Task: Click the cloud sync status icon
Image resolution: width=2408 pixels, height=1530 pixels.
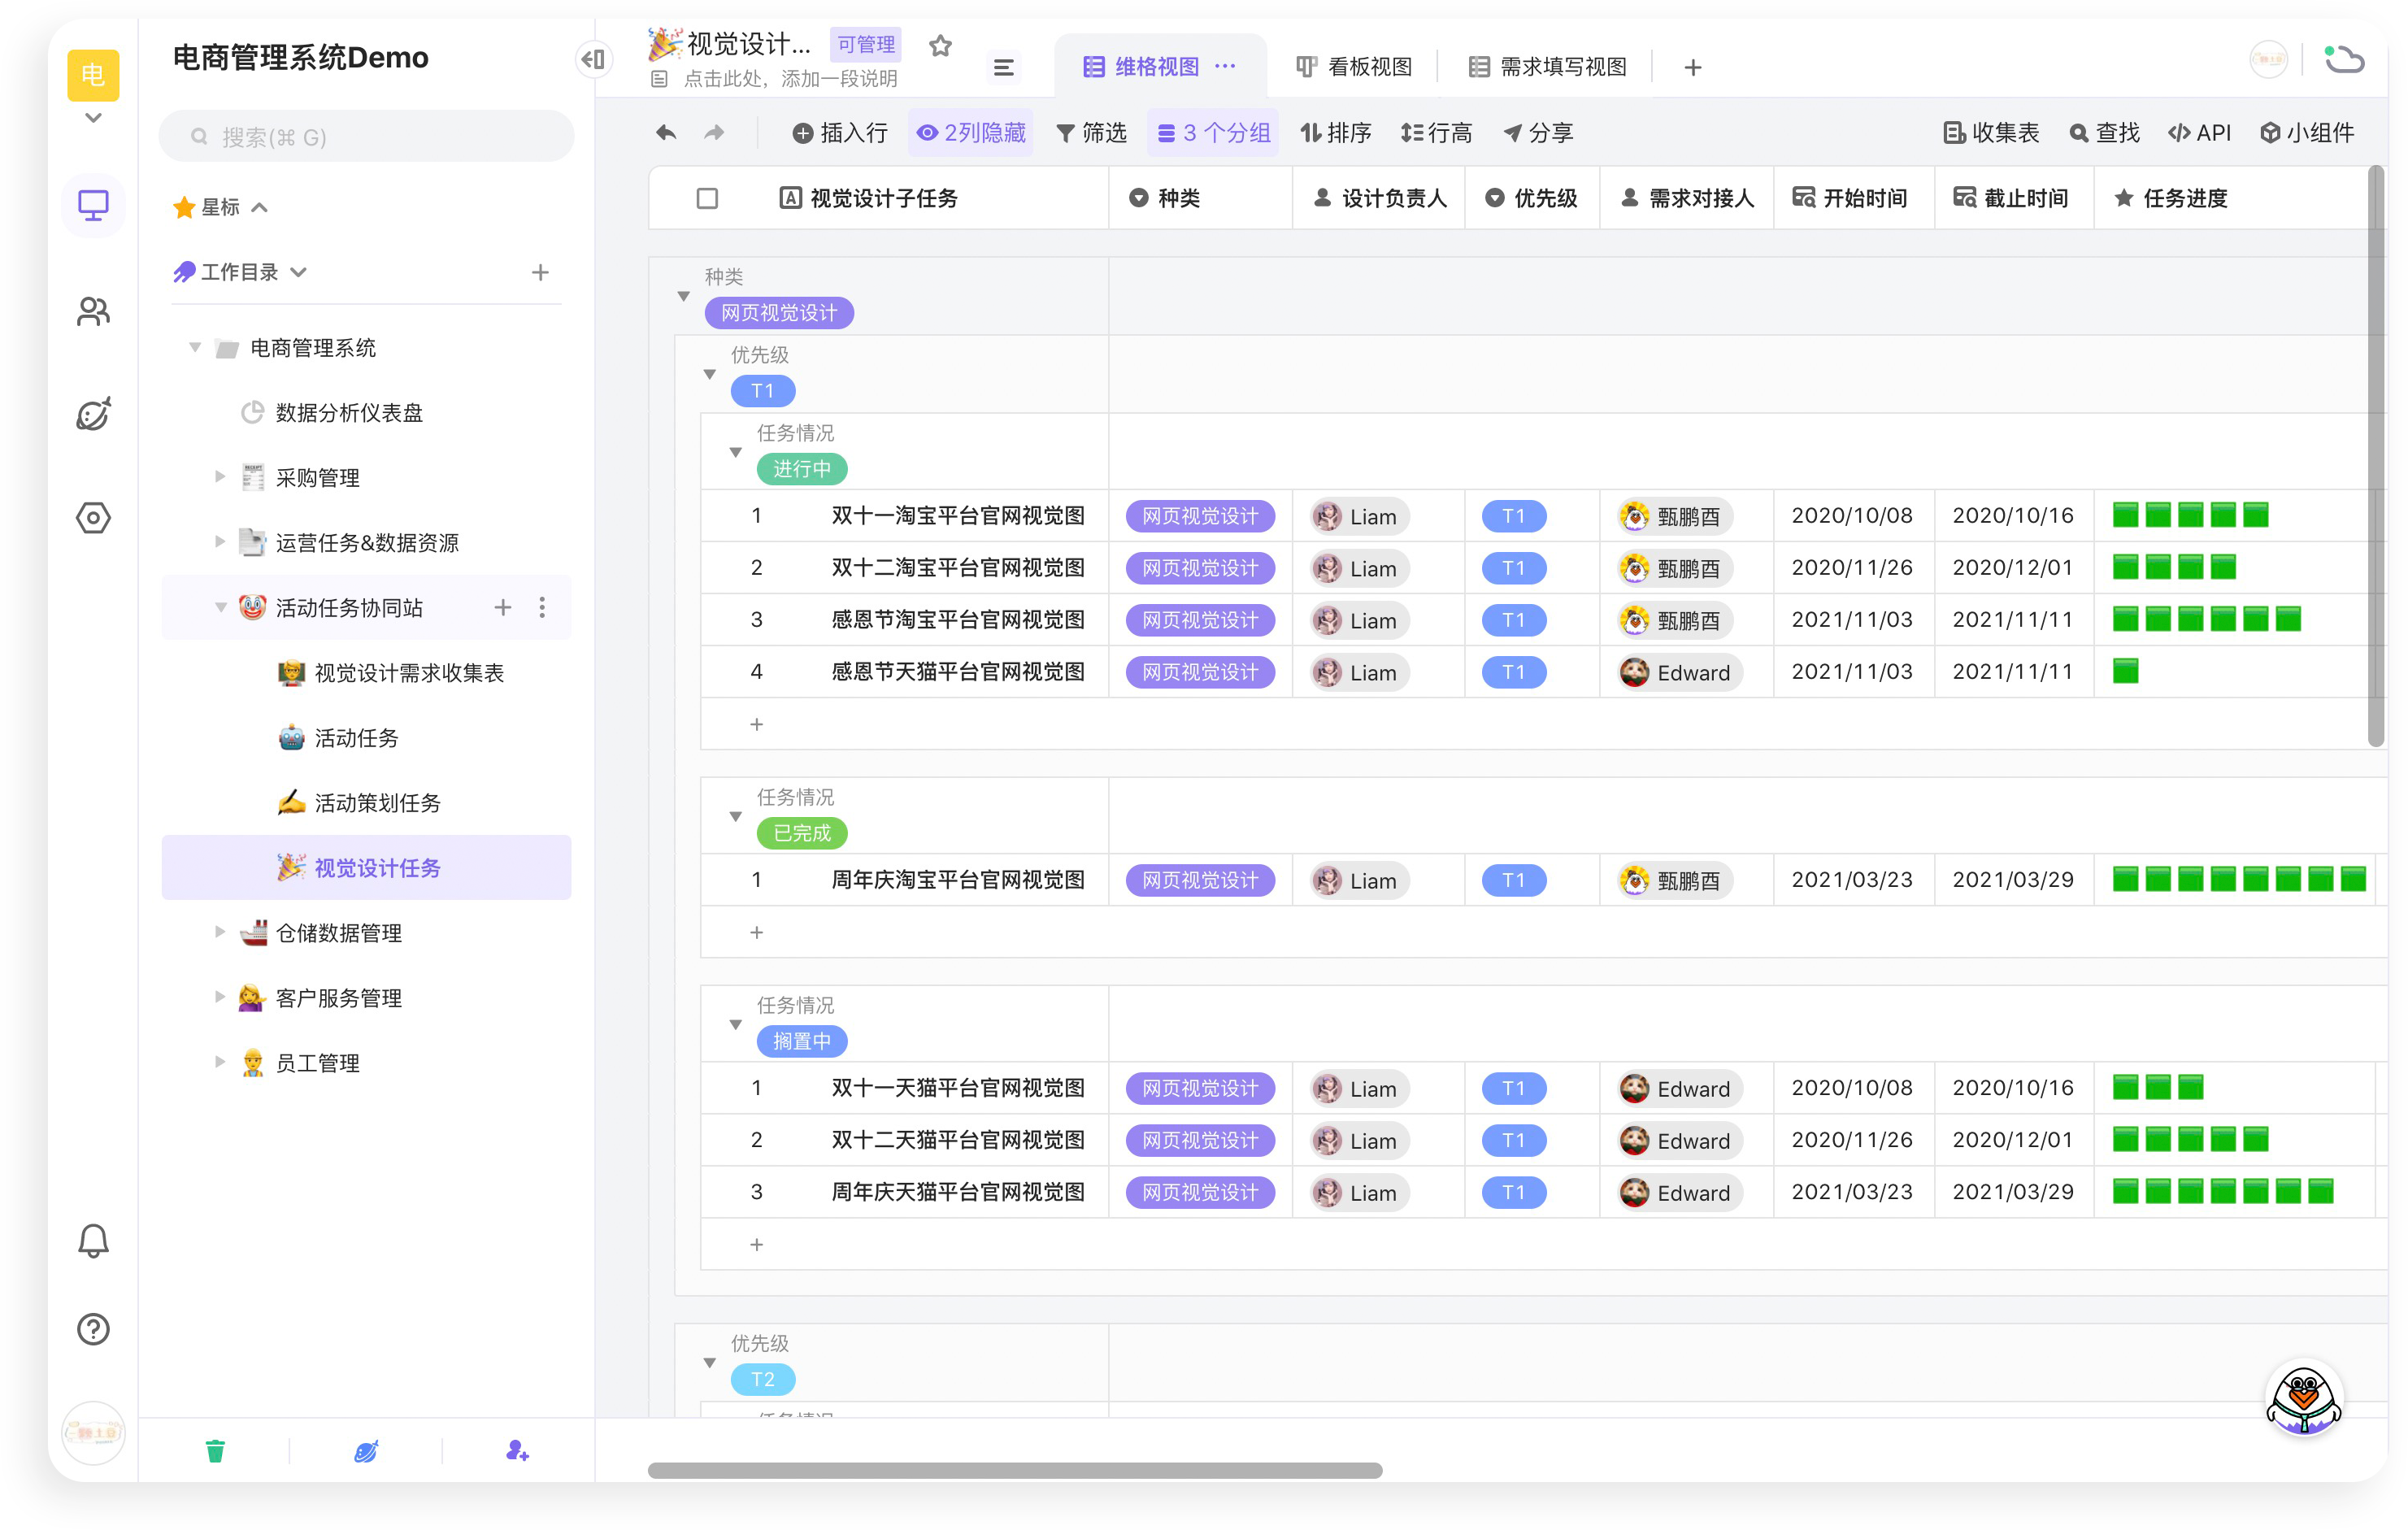Action: 2345,60
